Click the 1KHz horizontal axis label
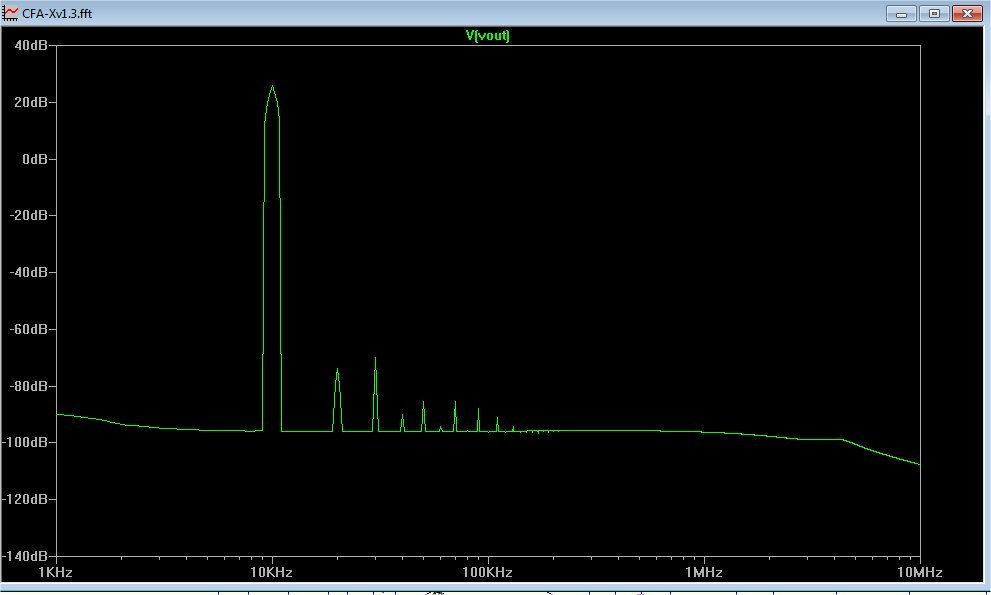991x595 pixels. click(56, 573)
